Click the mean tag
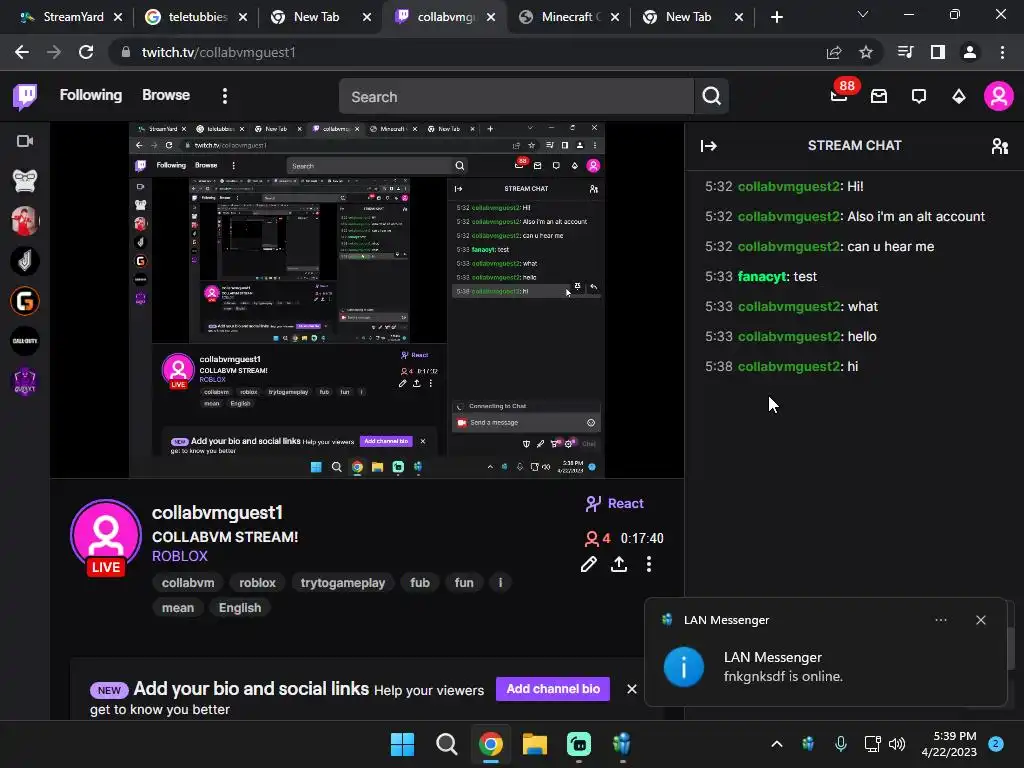Image resolution: width=1024 pixels, height=768 pixels. coord(178,607)
